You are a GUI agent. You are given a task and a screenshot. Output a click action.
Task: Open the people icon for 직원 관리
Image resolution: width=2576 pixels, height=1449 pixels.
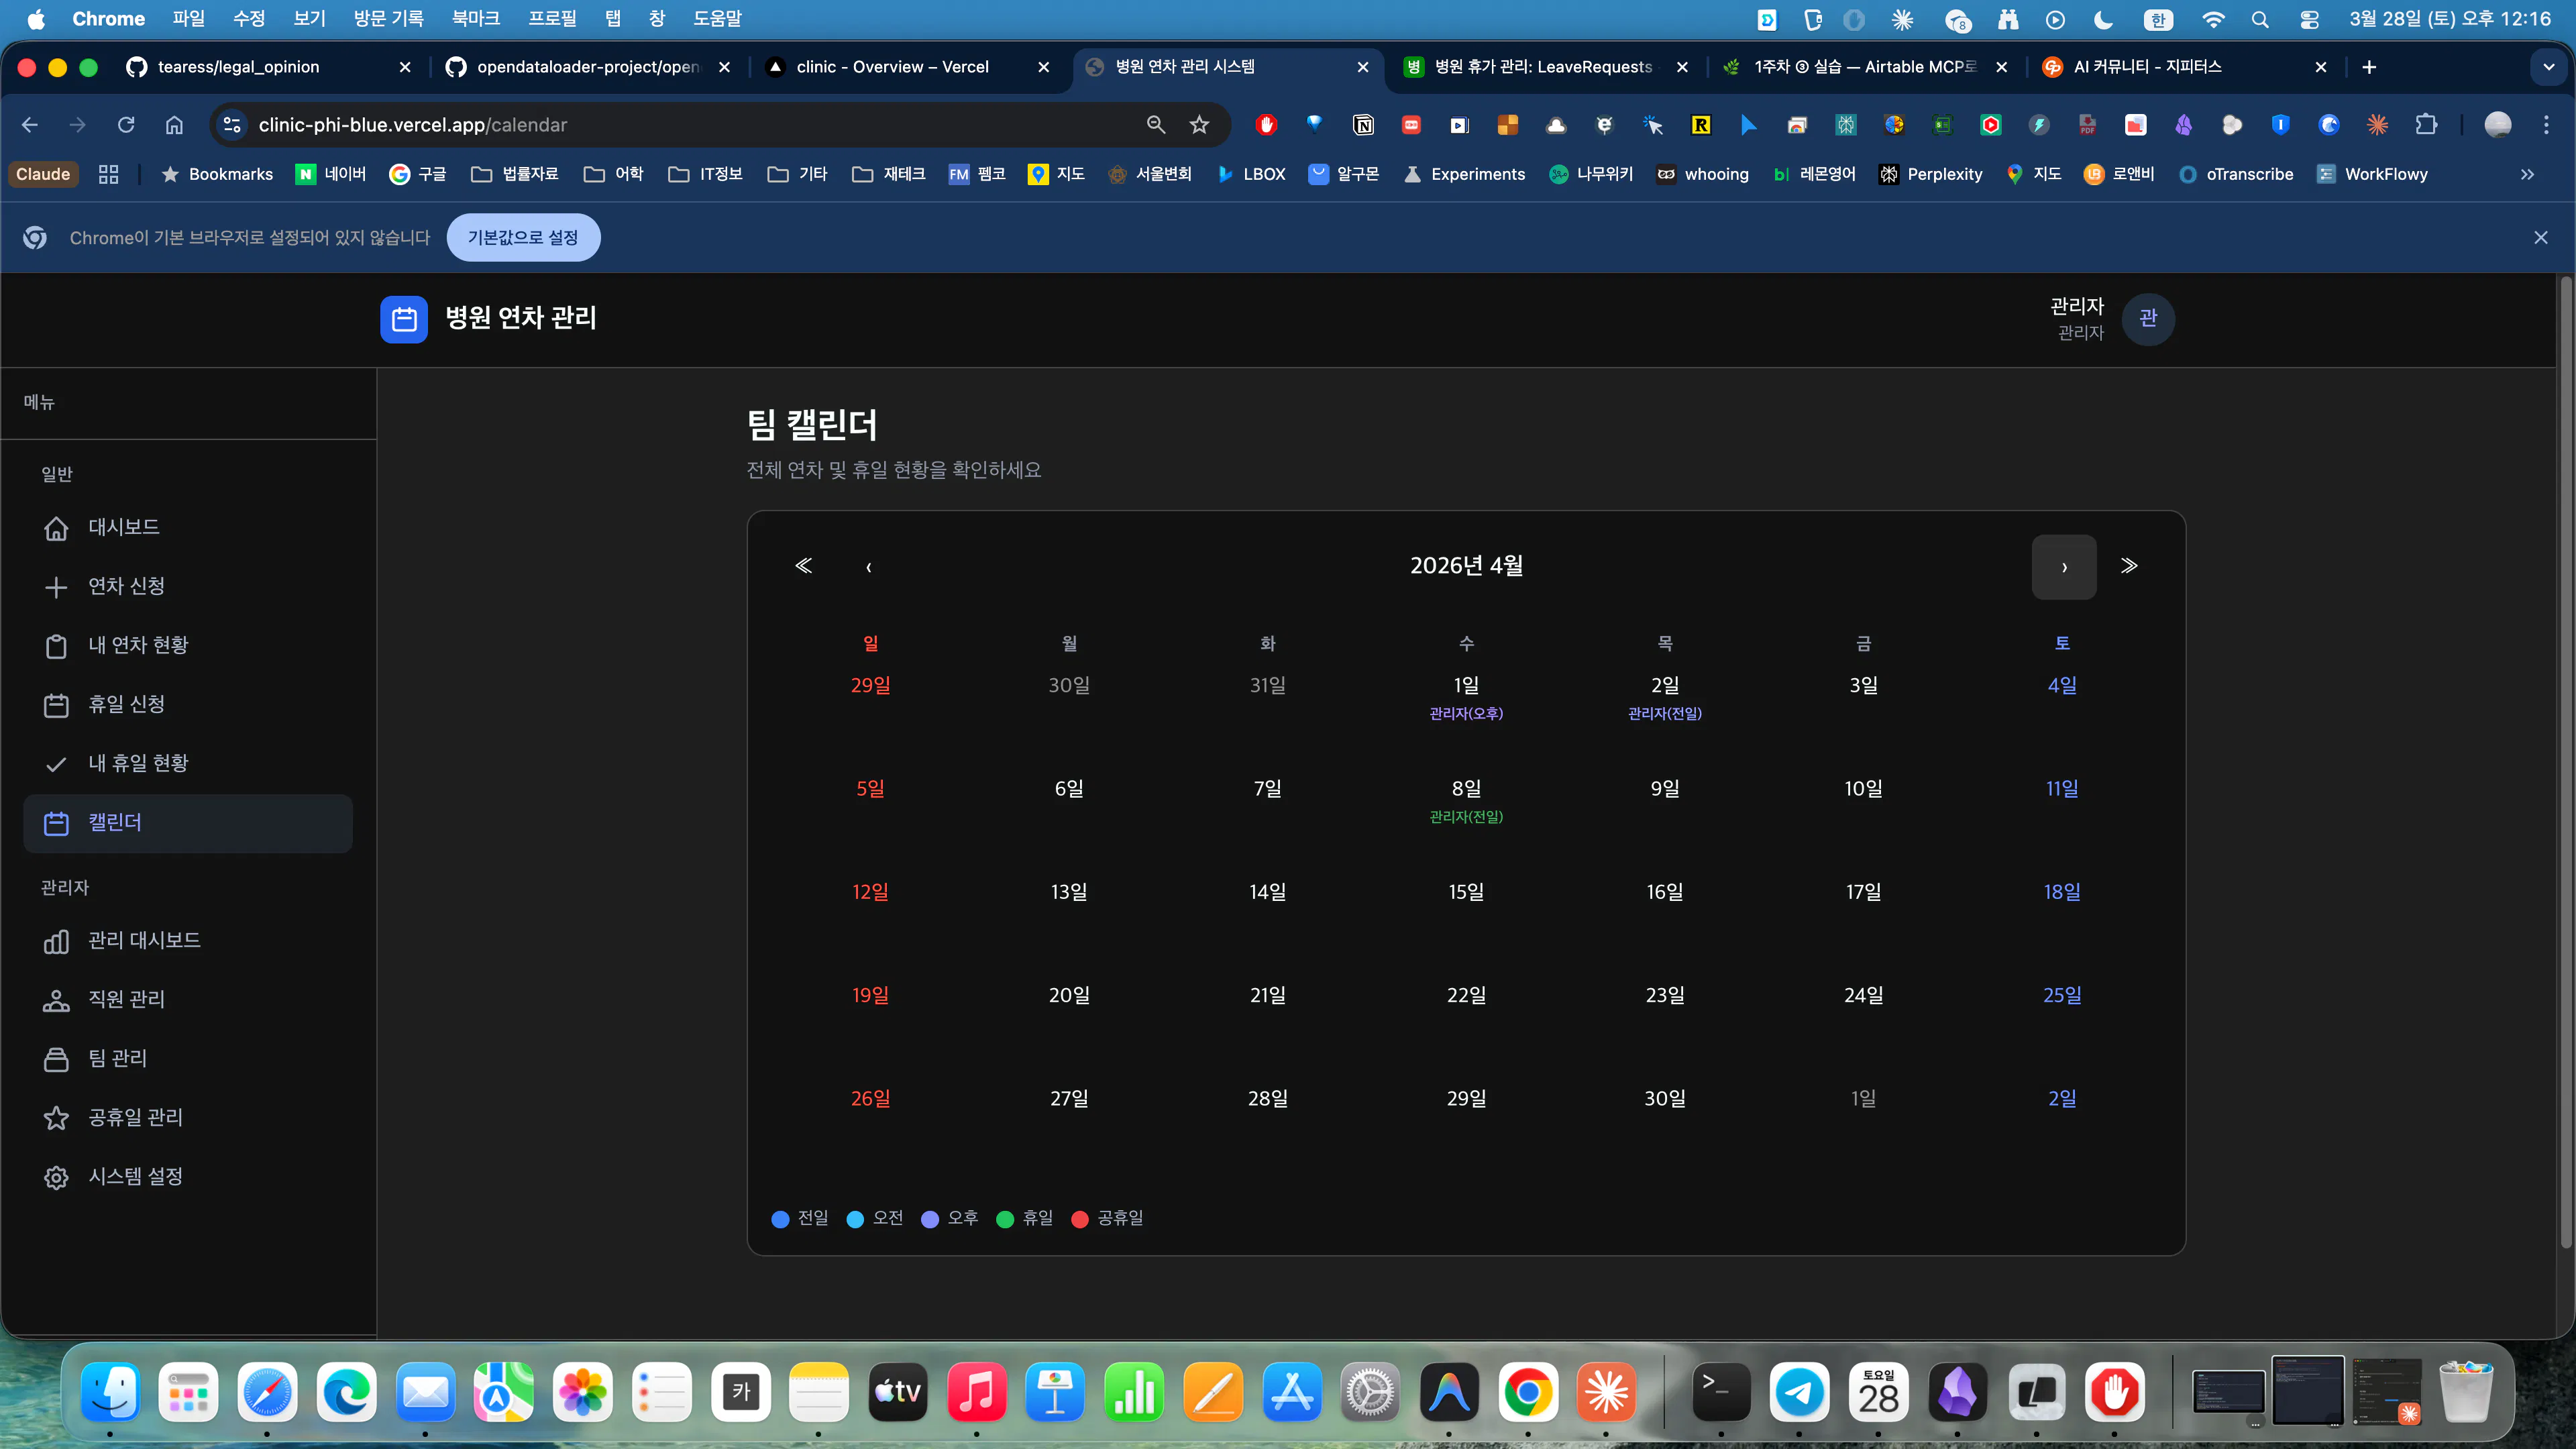(56, 1000)
